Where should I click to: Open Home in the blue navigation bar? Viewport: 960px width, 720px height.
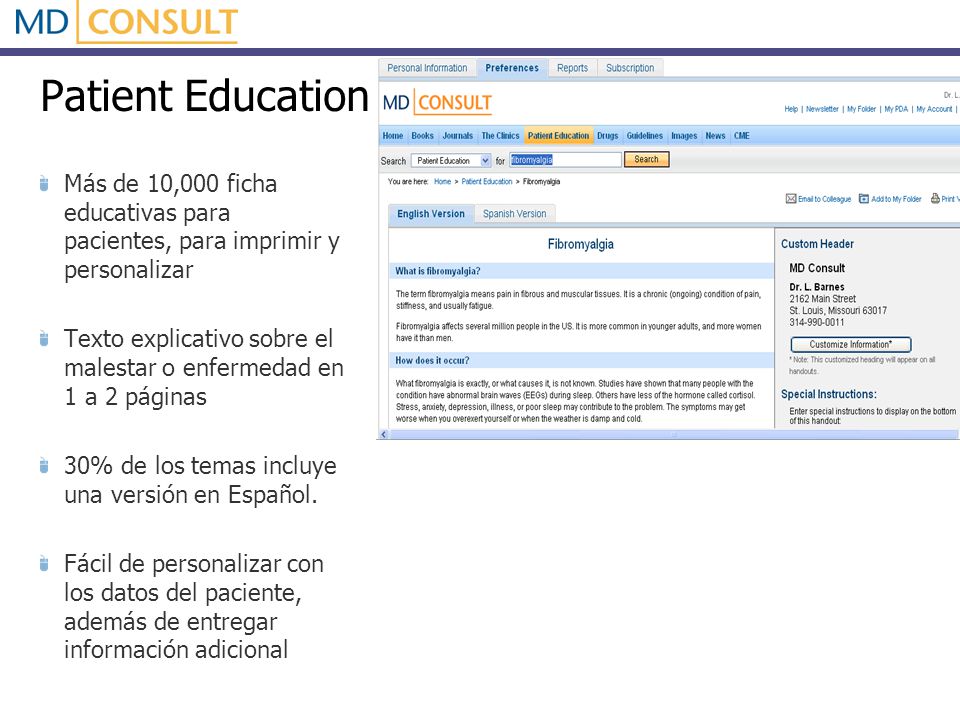click(x=392, y=135)
